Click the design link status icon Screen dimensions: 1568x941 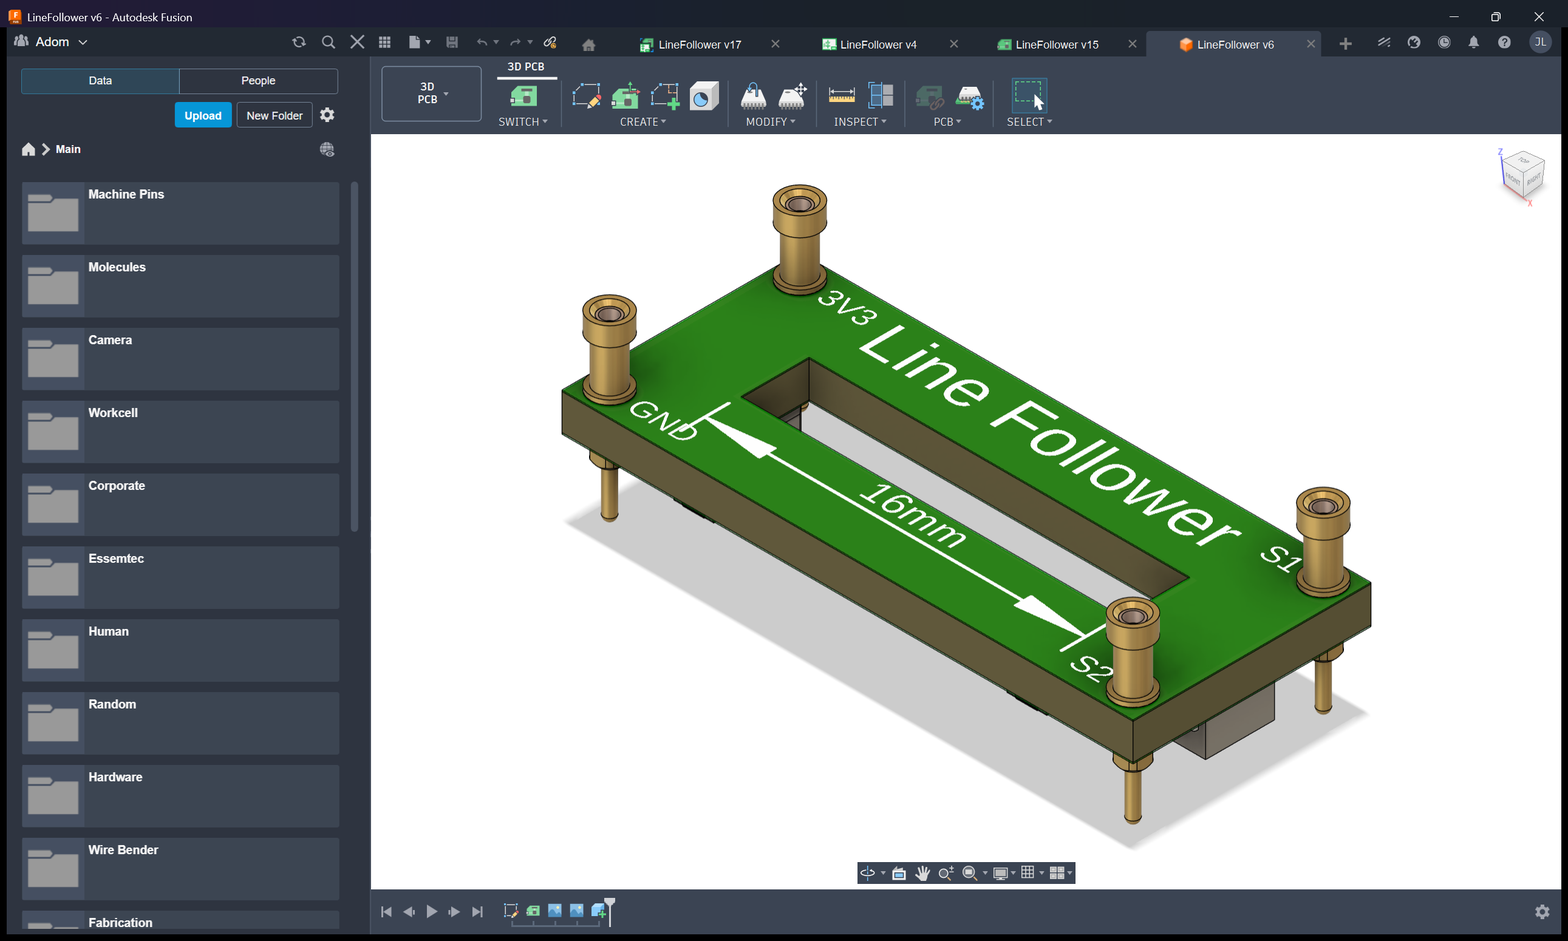[550, 42]
